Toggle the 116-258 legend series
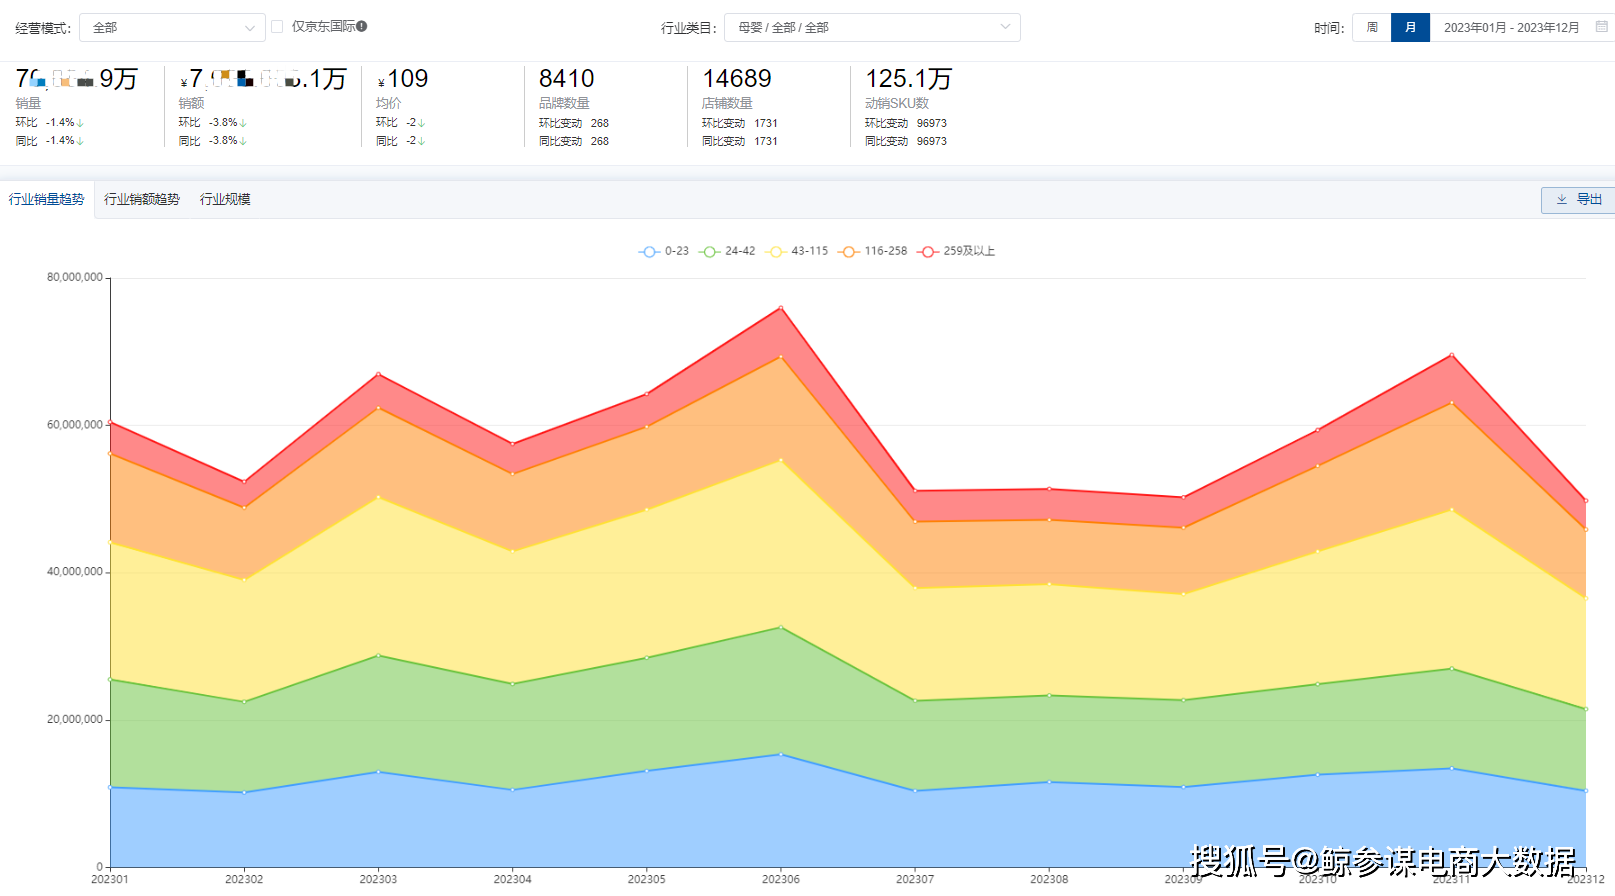This screenshot has height=896, width=1615. [x=873, y=251]
